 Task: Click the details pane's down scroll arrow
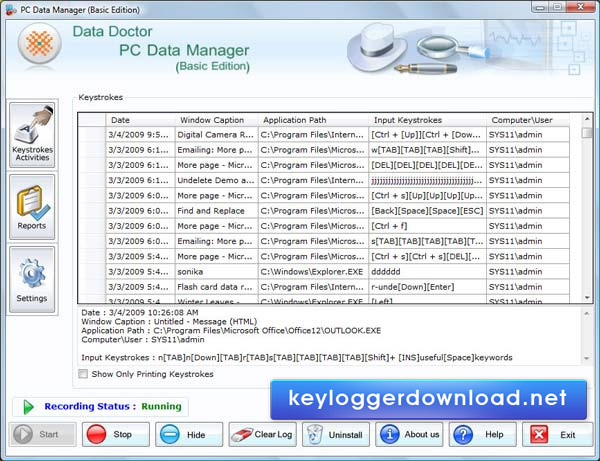coord(587,358)
